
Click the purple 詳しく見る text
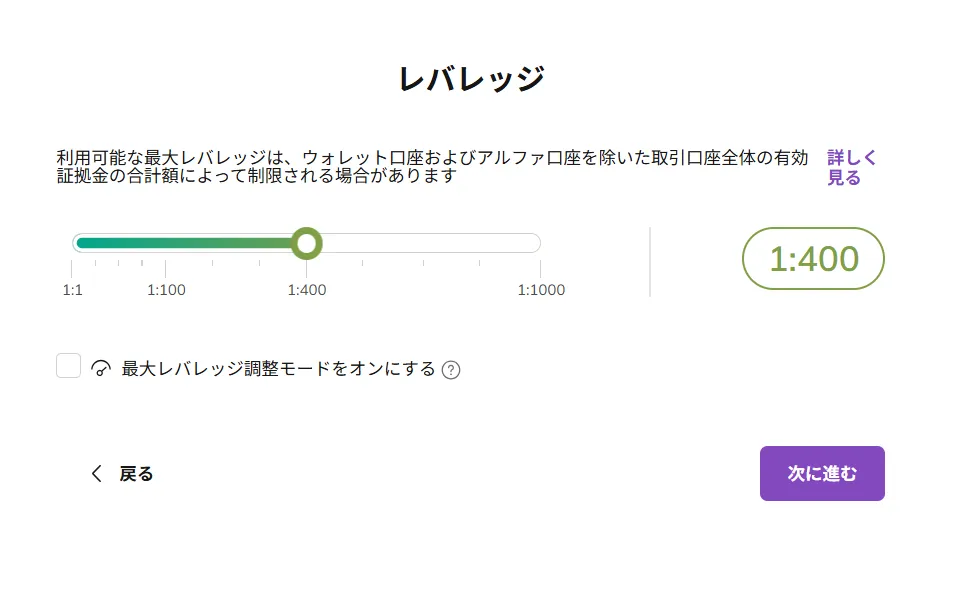pyautogui.click(x=851, y=168)
